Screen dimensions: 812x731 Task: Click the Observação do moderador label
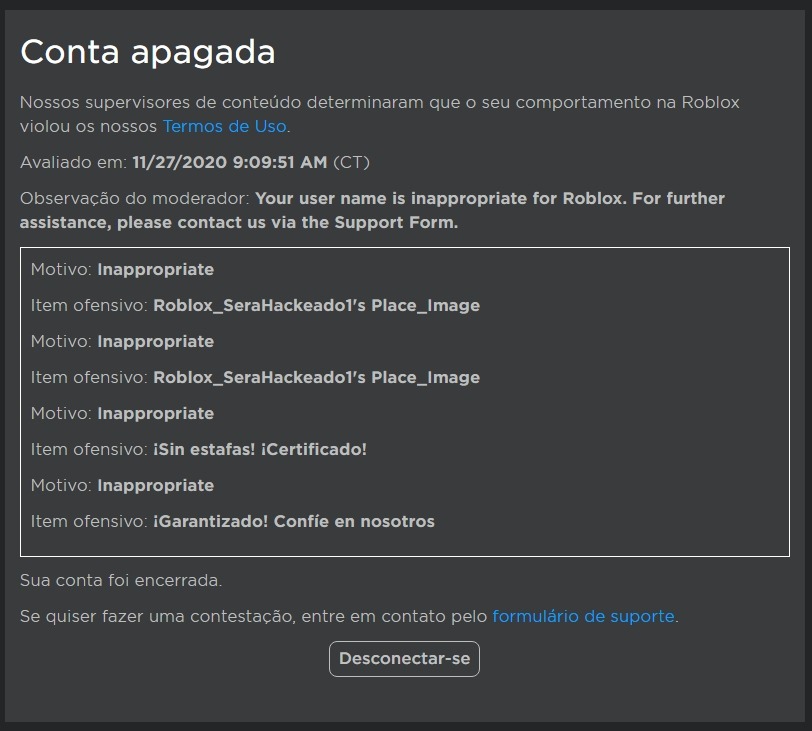coord(135,198)
